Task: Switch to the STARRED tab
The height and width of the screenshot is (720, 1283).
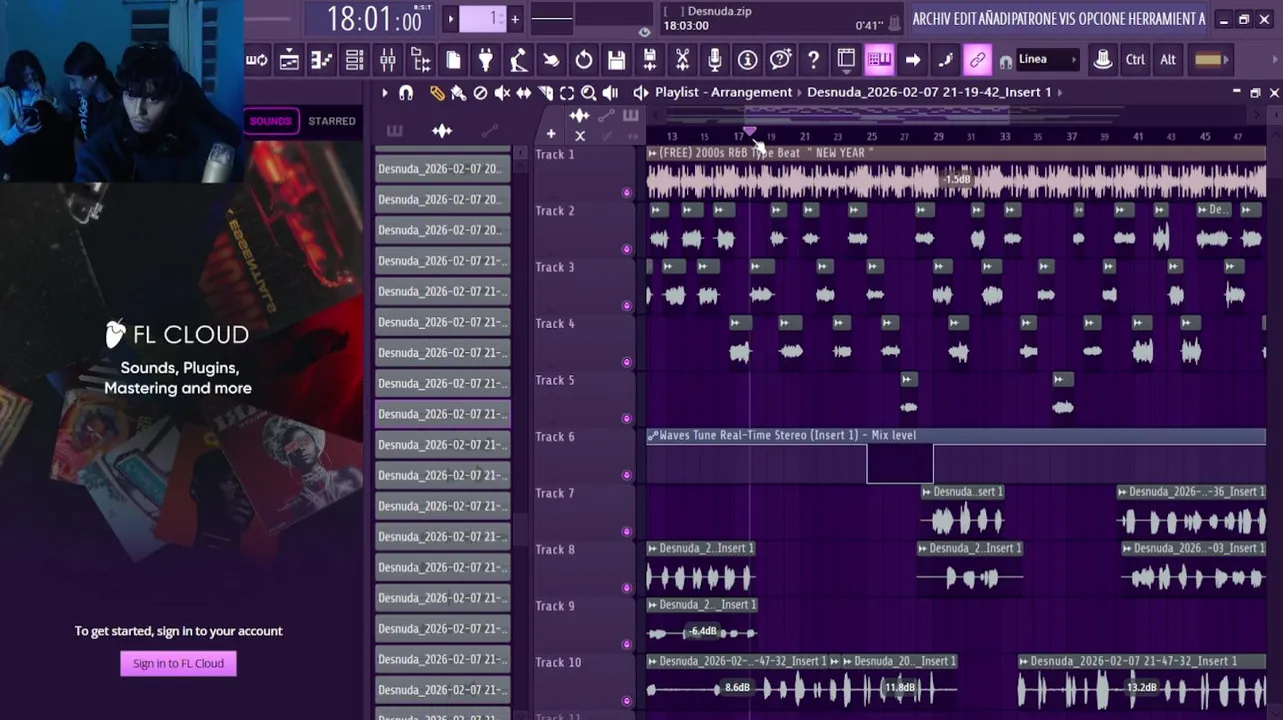Action: tap(332, 121)
